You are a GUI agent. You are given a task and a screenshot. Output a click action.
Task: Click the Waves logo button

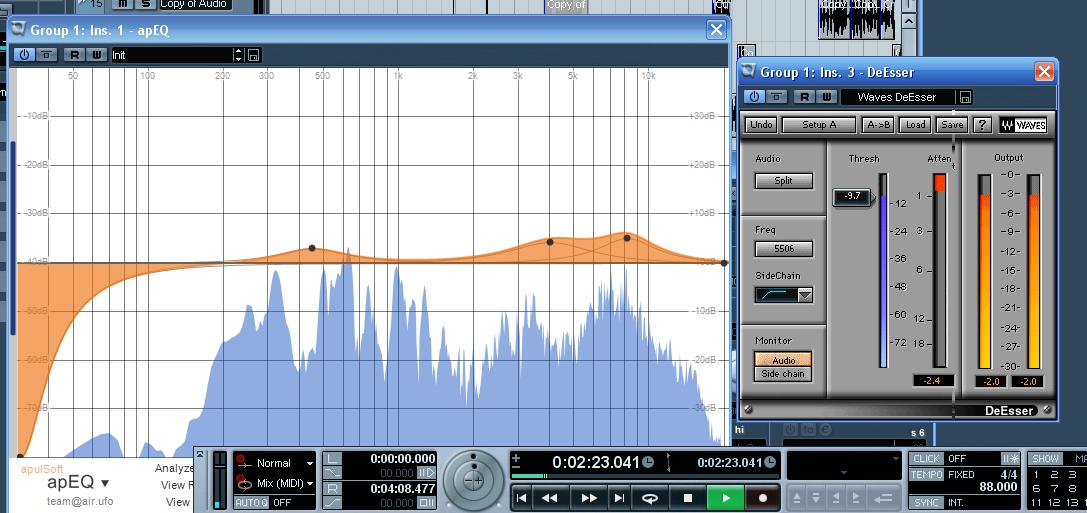1023,125
